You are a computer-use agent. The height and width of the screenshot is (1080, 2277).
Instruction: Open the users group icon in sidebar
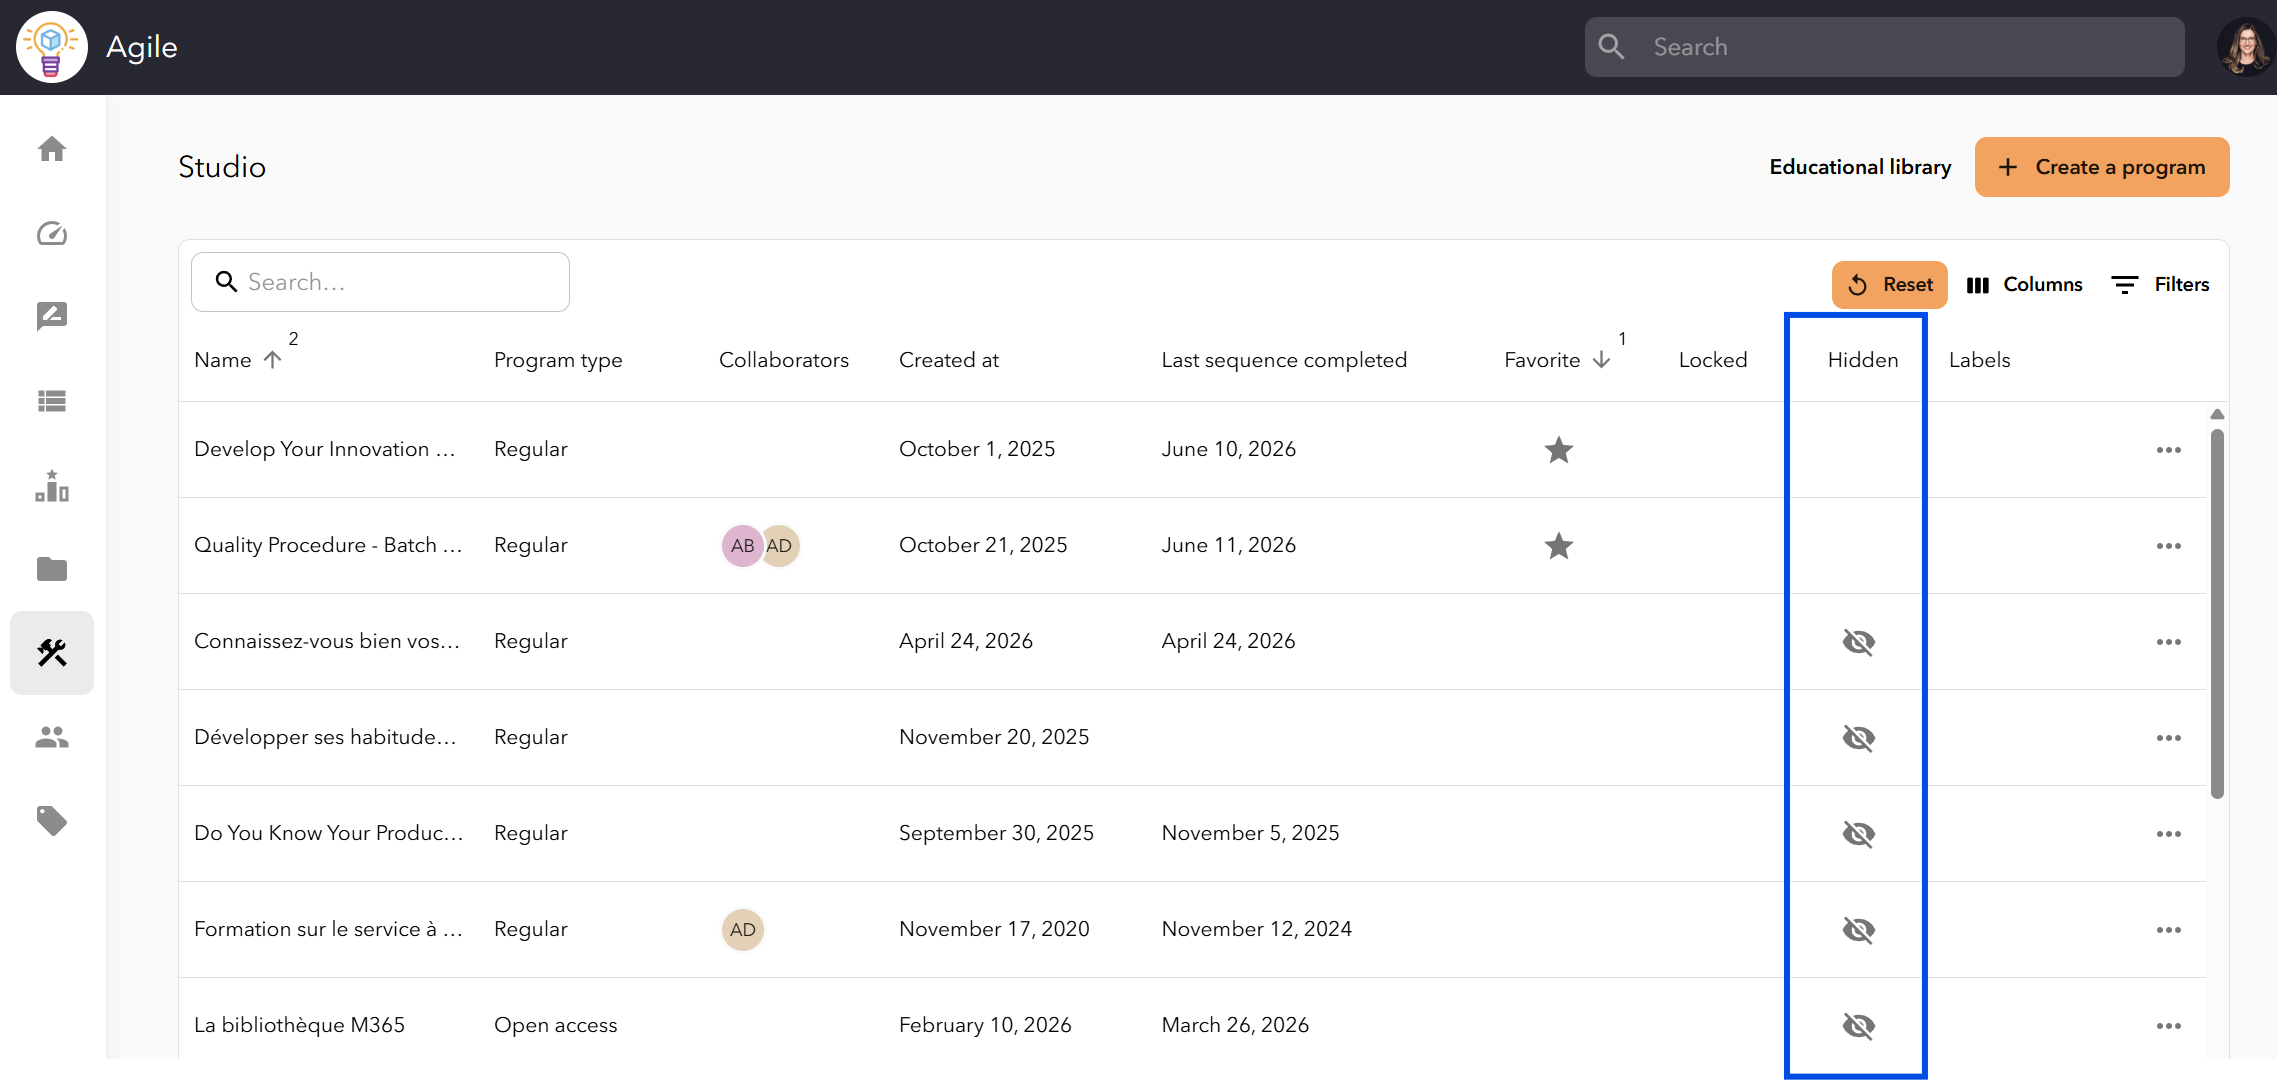click(x=52, y=737)
